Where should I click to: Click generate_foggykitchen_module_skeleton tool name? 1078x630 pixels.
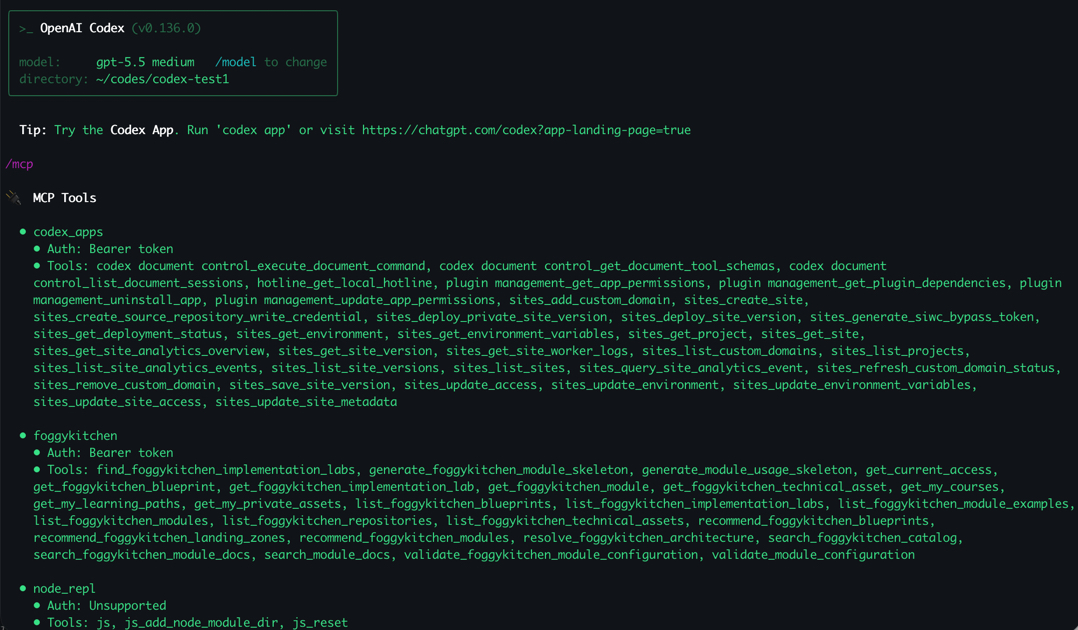point(498,470)
